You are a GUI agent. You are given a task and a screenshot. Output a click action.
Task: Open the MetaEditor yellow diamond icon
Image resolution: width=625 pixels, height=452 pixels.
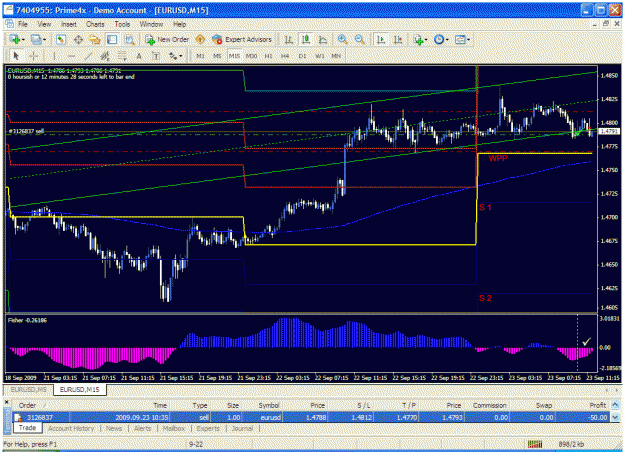tap(200, 39)
